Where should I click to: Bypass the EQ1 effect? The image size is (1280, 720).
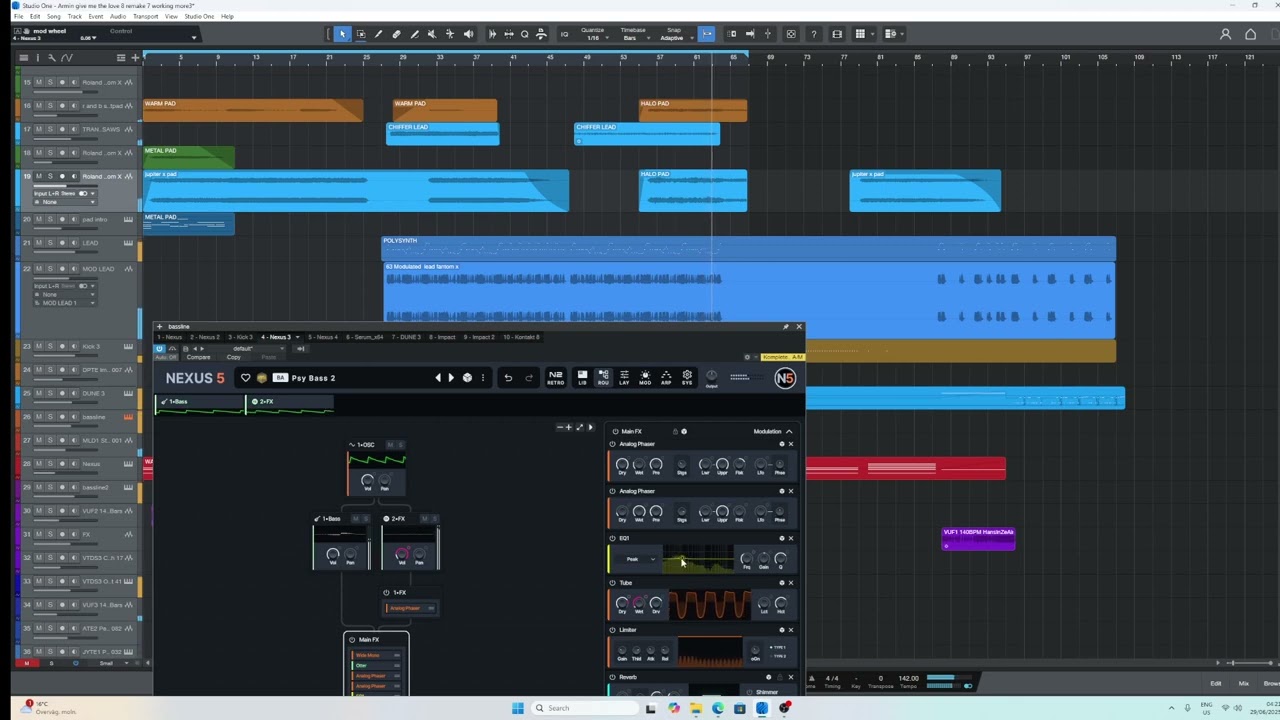(614, 538)
